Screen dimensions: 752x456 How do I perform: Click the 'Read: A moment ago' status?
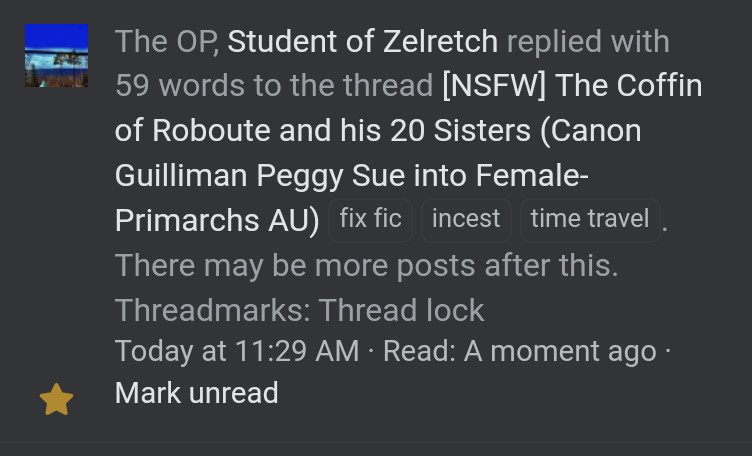coord(519,351)
